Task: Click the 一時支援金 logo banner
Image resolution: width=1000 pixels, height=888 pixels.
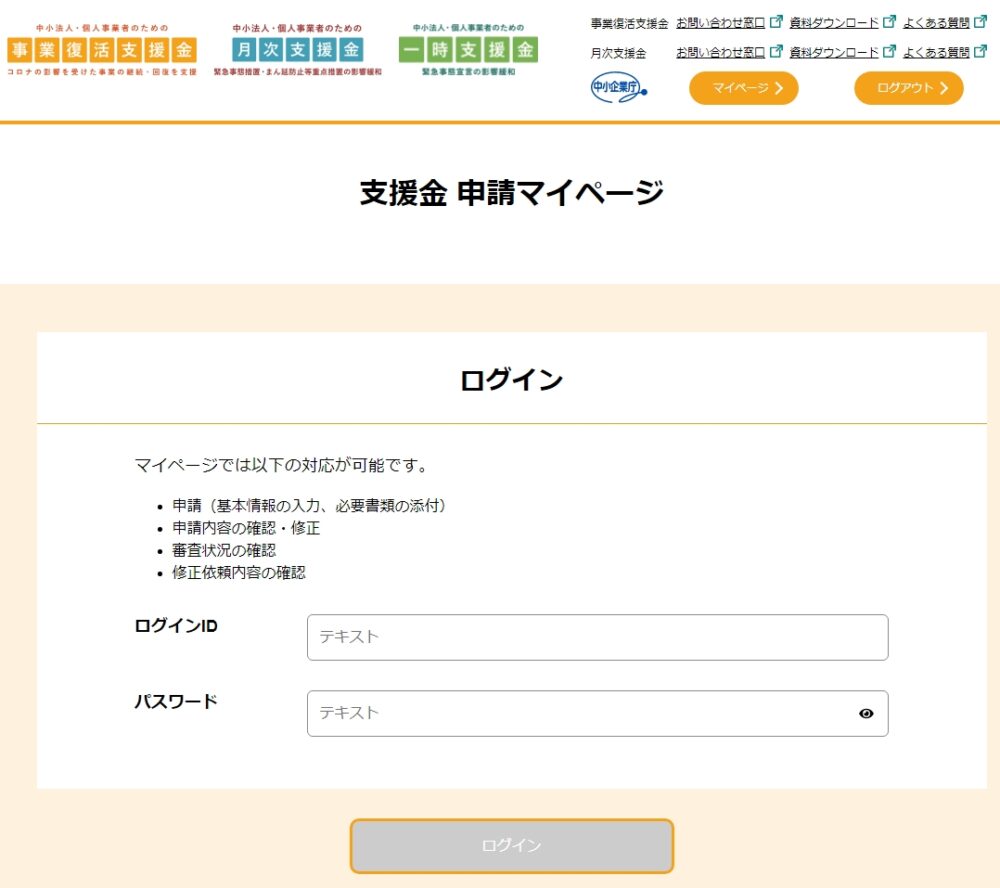Action: [x=468, y=50]
